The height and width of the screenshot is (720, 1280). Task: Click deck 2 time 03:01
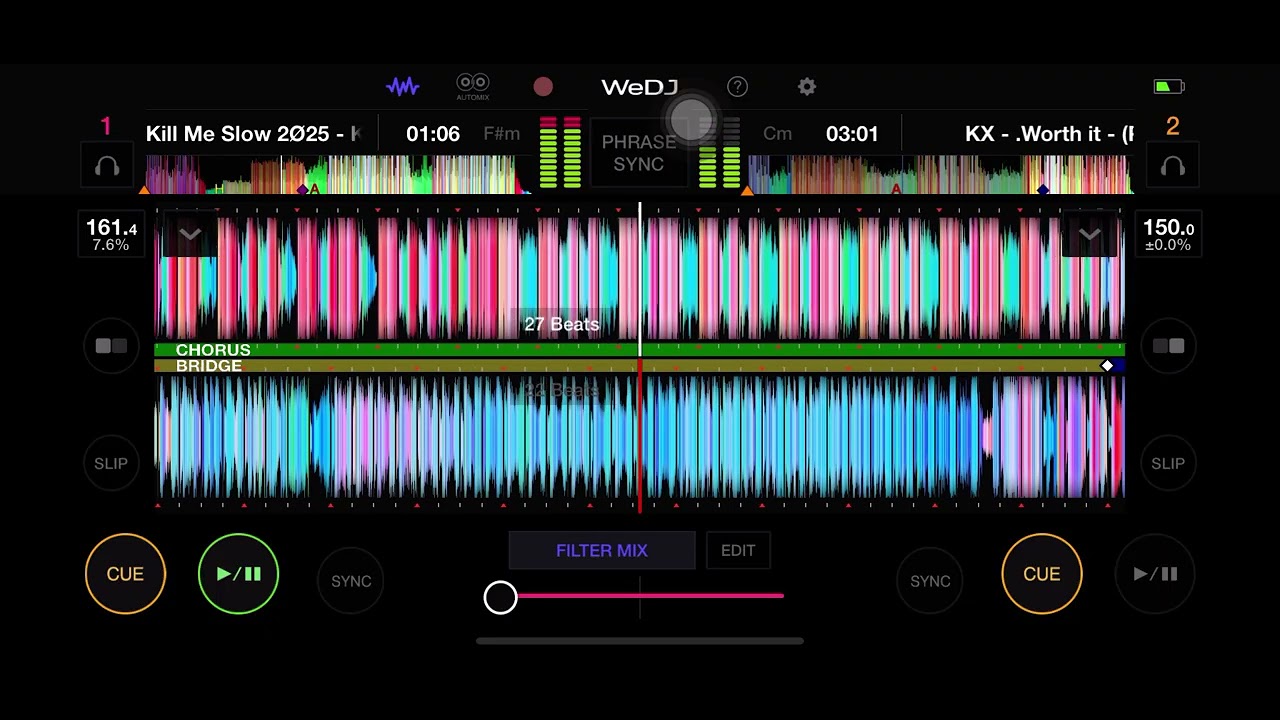852,134
